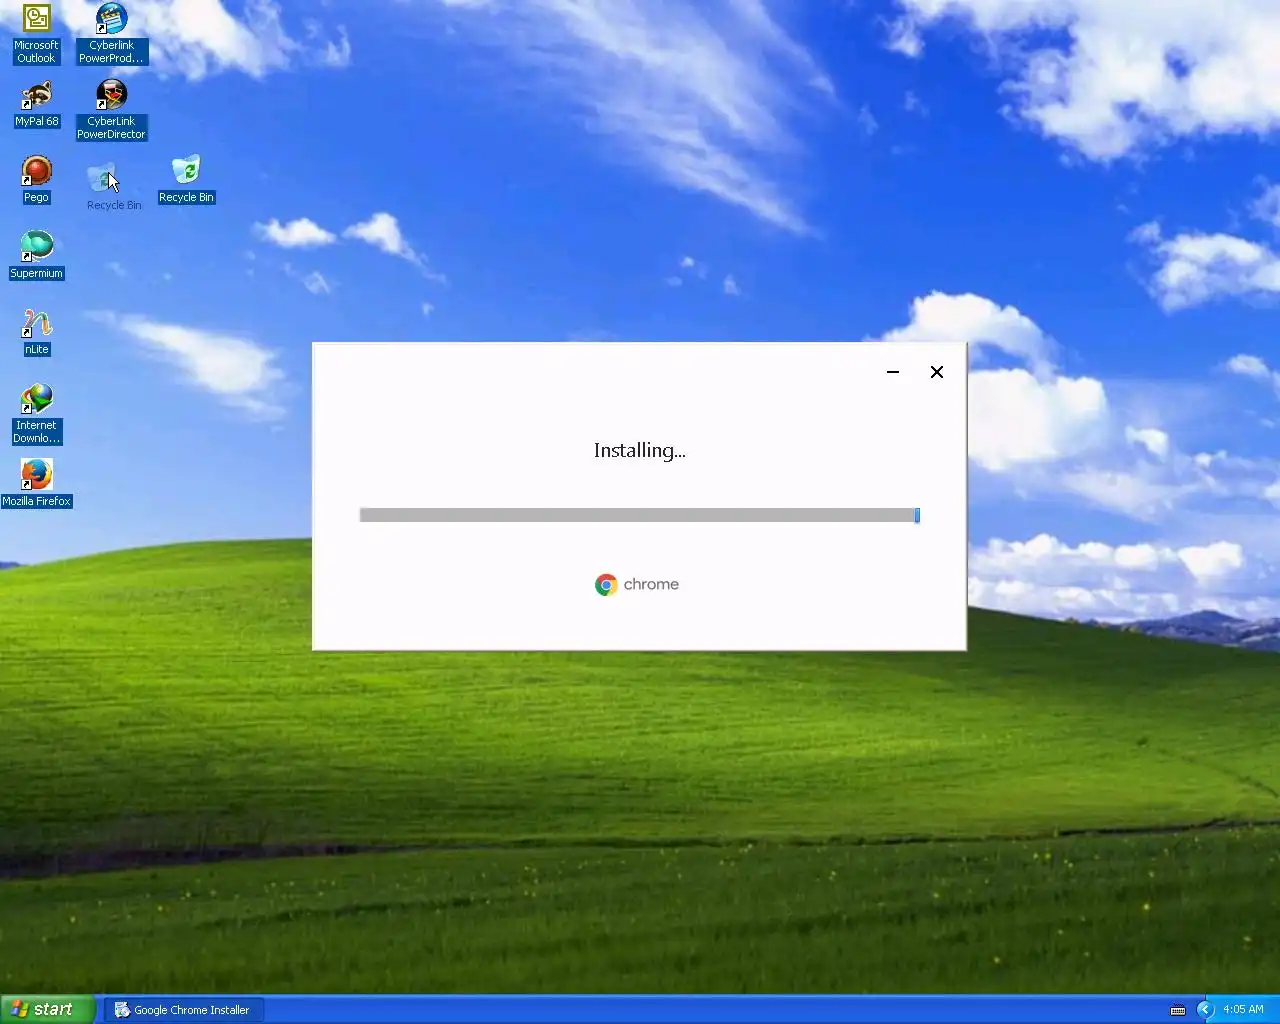
Task: Select the Pego desktop shortcut
Action: (x=36, y=180)
